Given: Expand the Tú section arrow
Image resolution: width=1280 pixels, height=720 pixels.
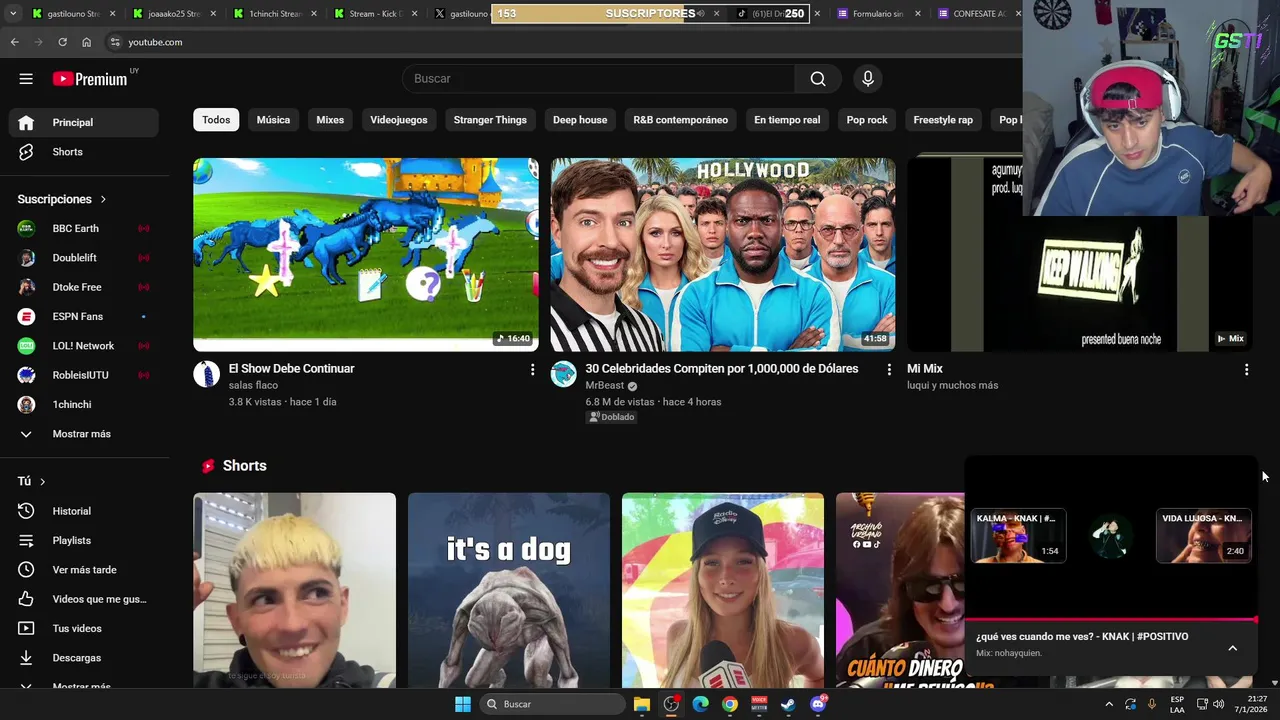Looking at the screenshot, I should click(x=42, y=481).
